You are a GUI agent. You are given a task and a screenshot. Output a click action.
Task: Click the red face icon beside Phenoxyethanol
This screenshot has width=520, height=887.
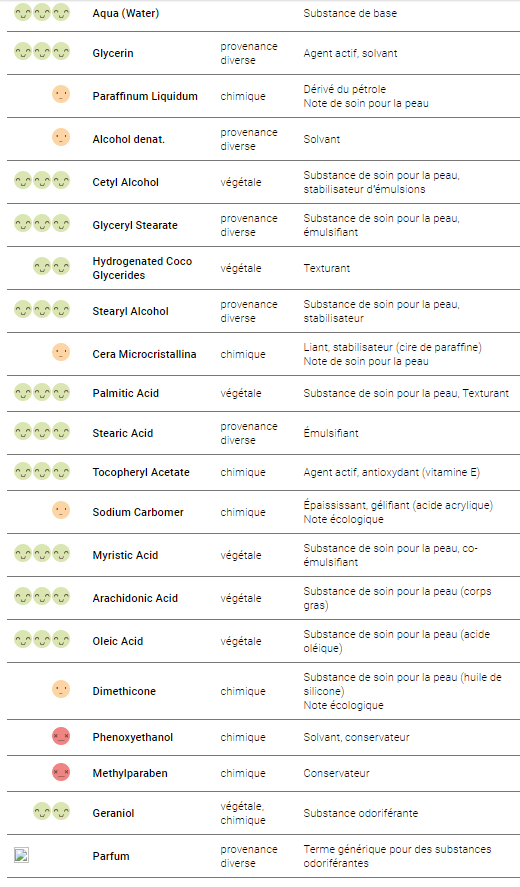coord(61,737)
